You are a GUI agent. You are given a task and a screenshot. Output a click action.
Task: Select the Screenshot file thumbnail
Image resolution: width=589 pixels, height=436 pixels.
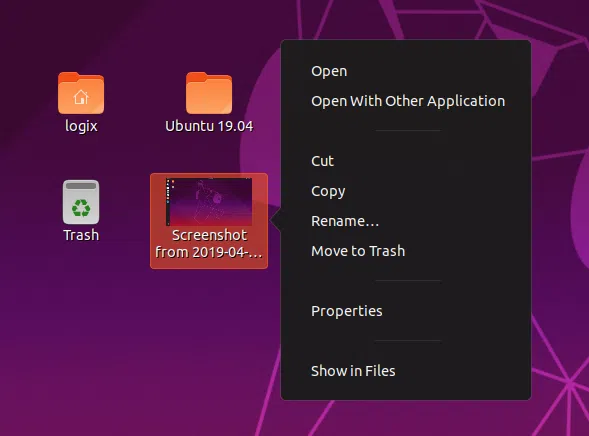pyautogui.click(x=209, y=202)
